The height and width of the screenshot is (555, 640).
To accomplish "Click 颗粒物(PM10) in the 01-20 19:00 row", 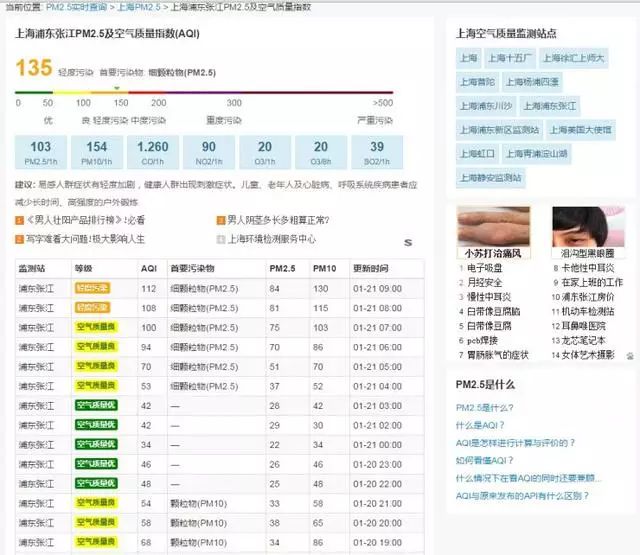I will (x=198, y=543).
